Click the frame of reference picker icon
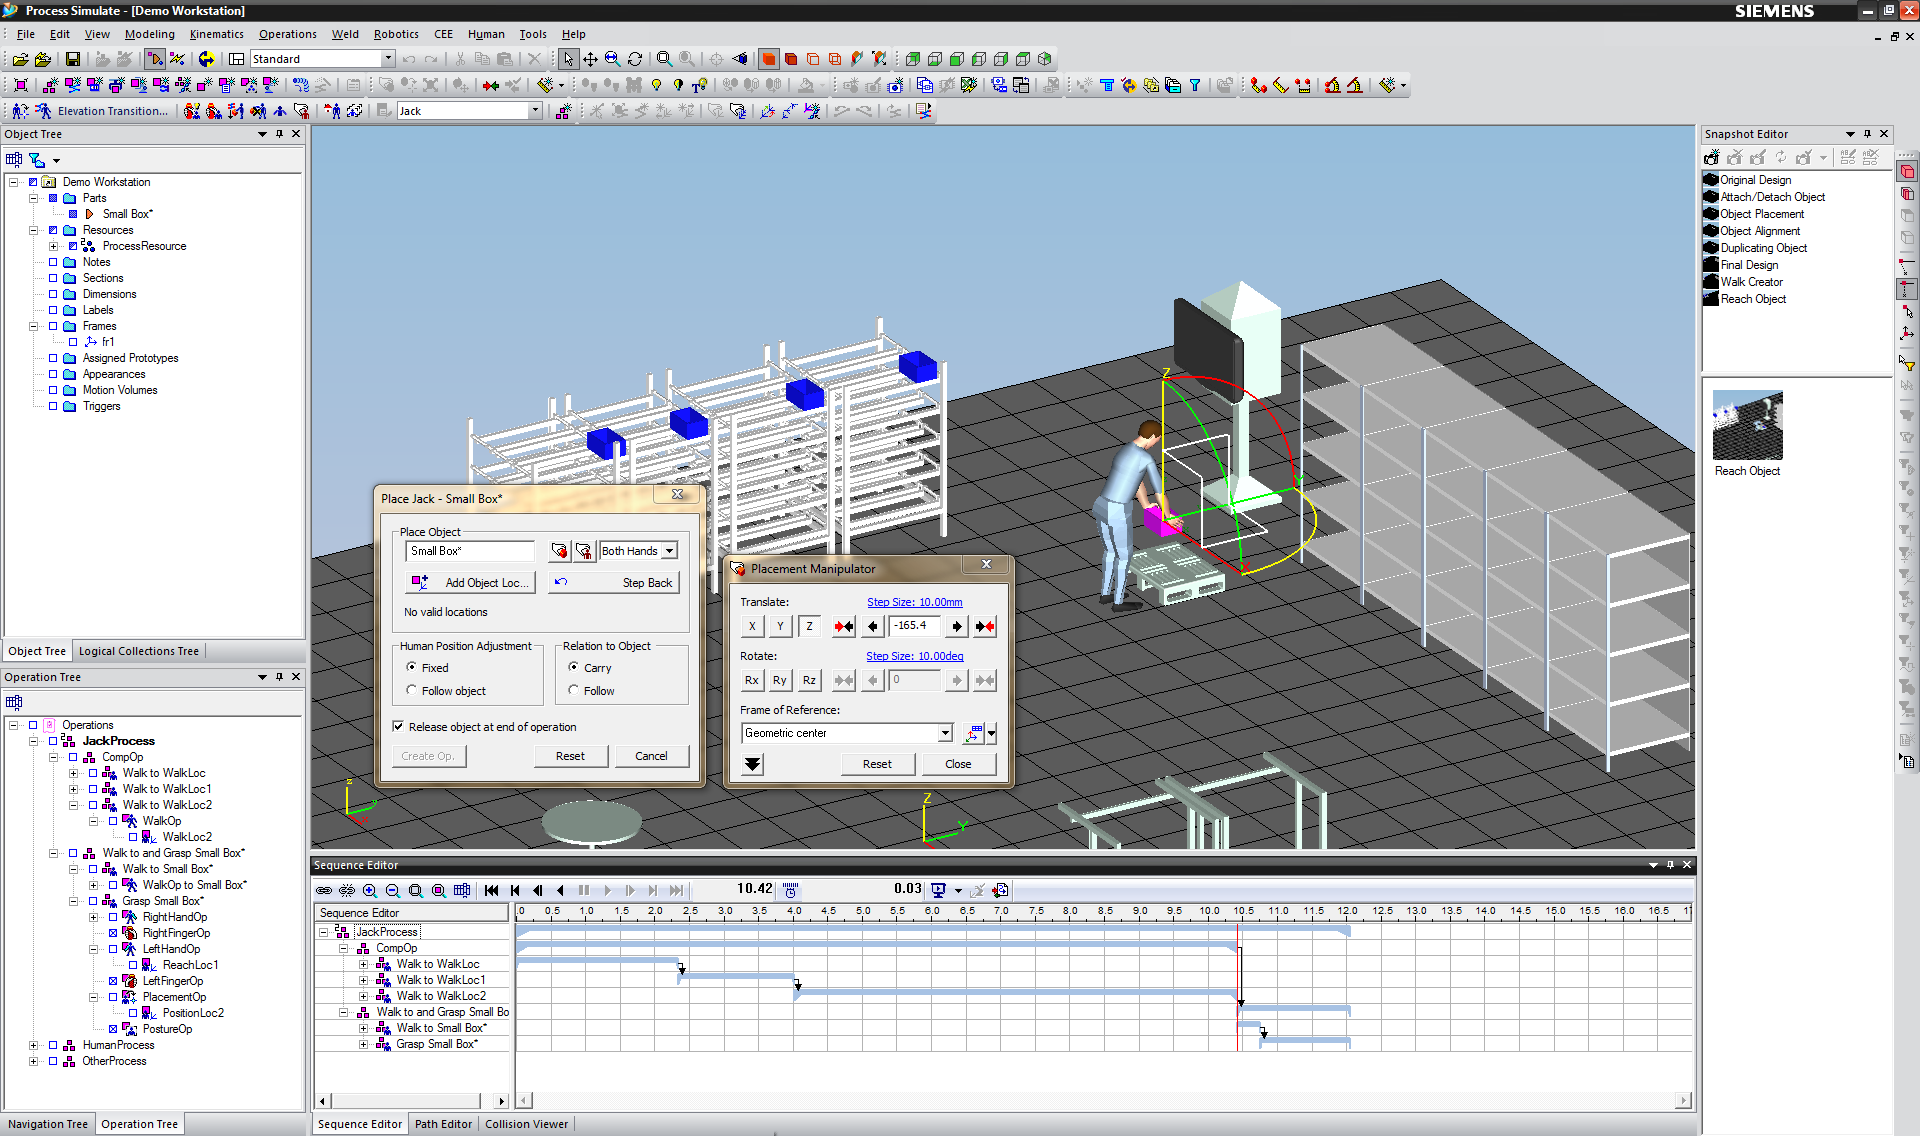 point(973,734)
